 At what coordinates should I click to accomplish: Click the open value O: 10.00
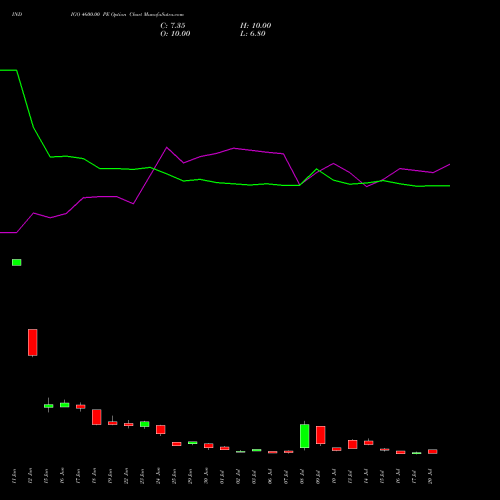(x=175, y=34)
